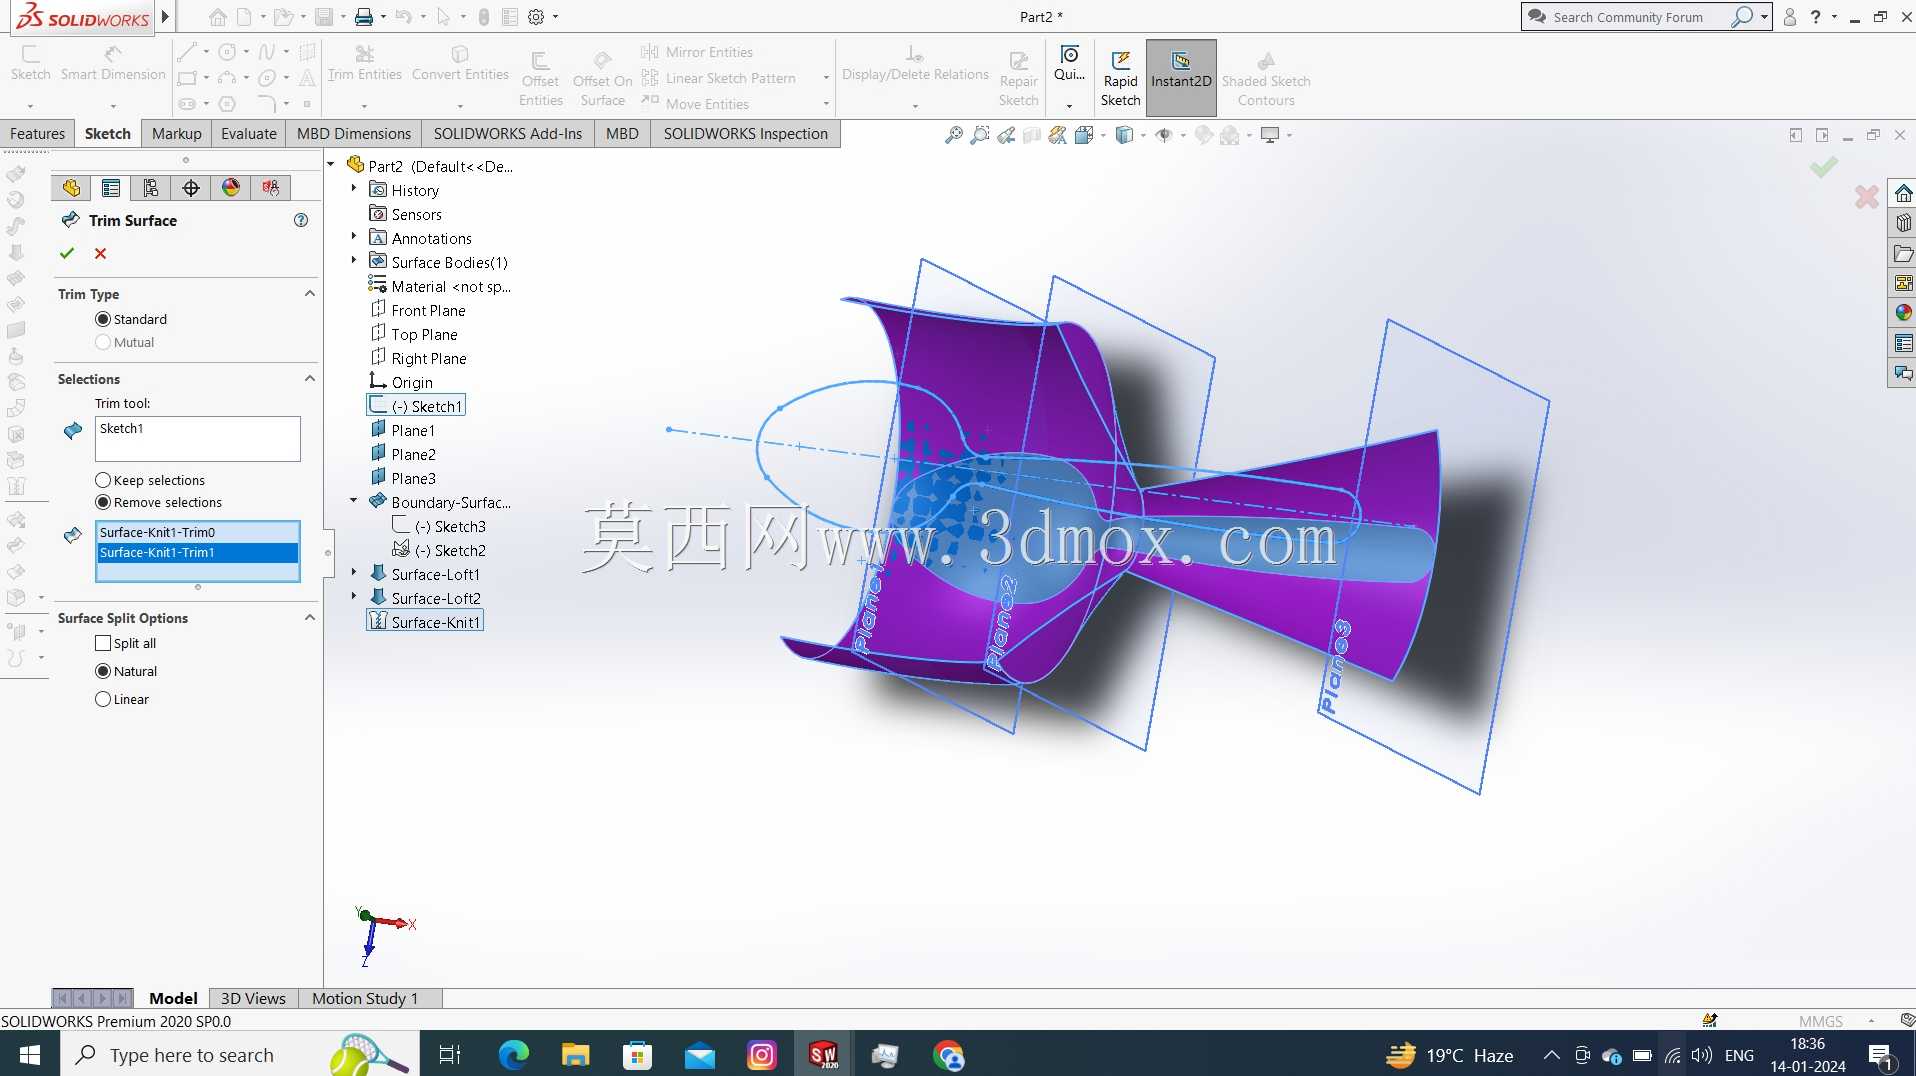The width and height of the screenshot is (1916, 1076).
Task: Select the Linear split option
Action: click(103, 699)
